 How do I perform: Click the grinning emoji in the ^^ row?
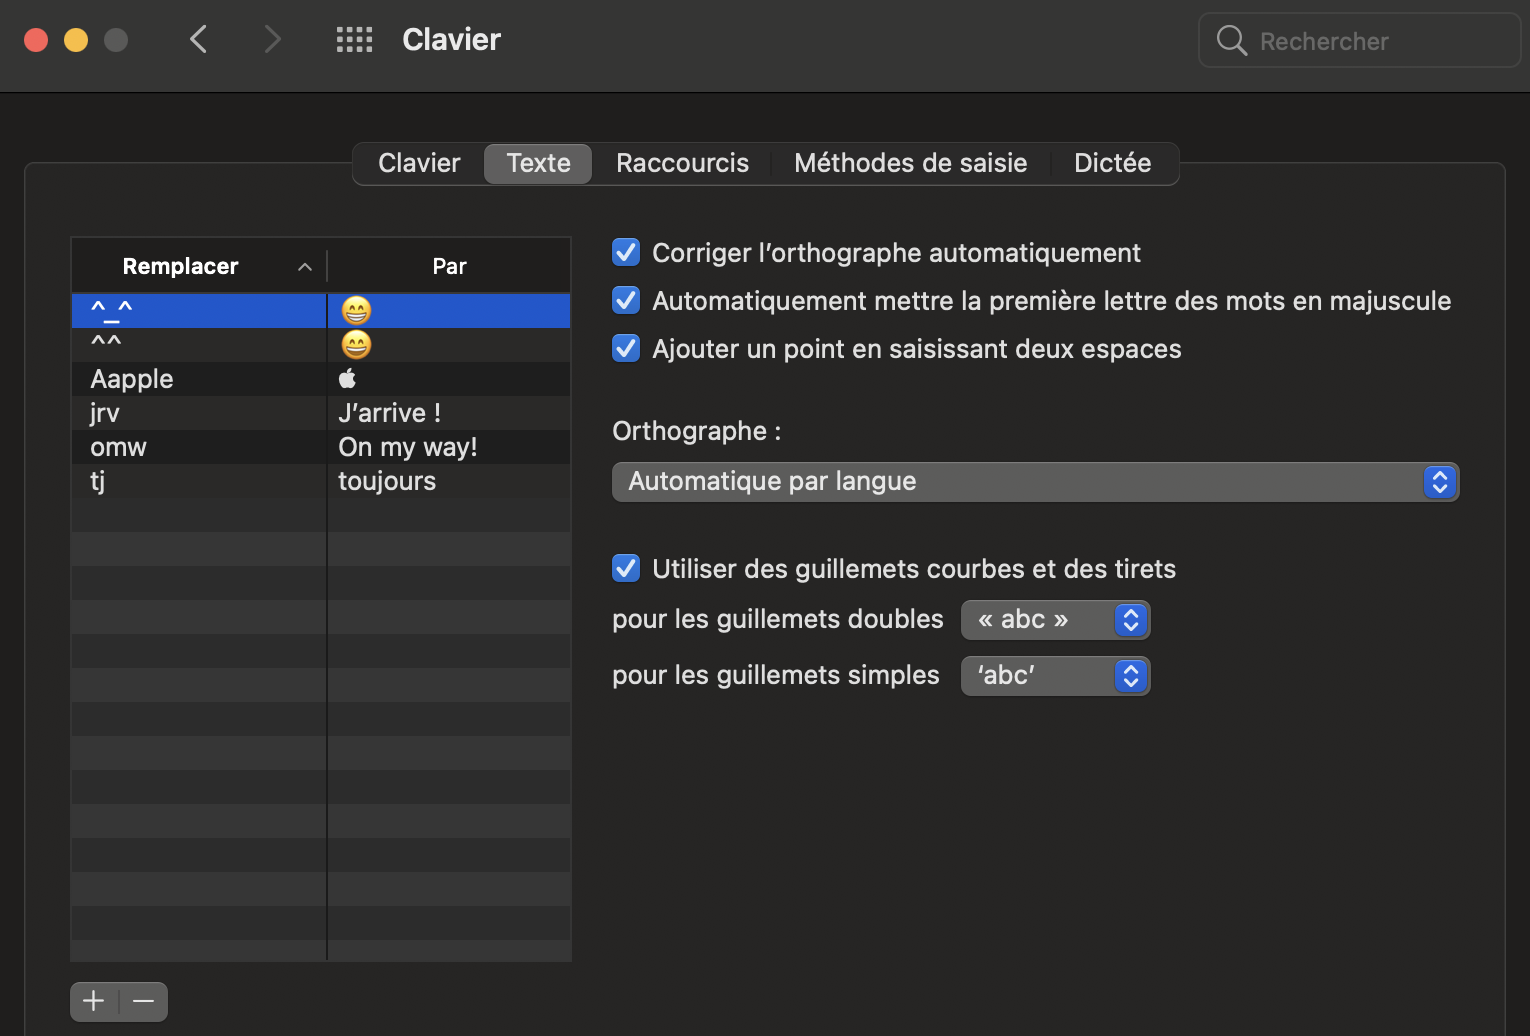point(356,345)
